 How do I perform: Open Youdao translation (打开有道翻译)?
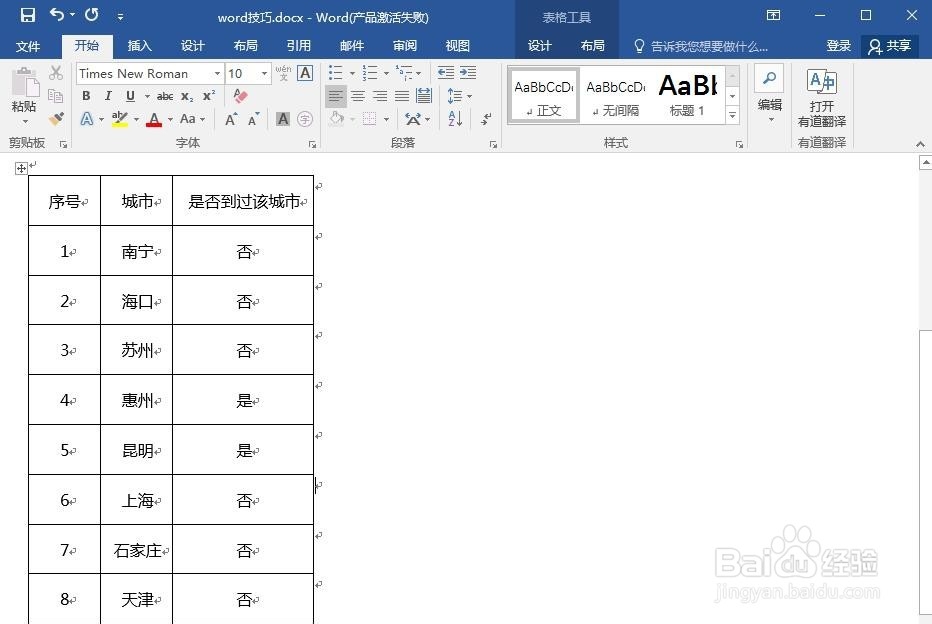822,96
